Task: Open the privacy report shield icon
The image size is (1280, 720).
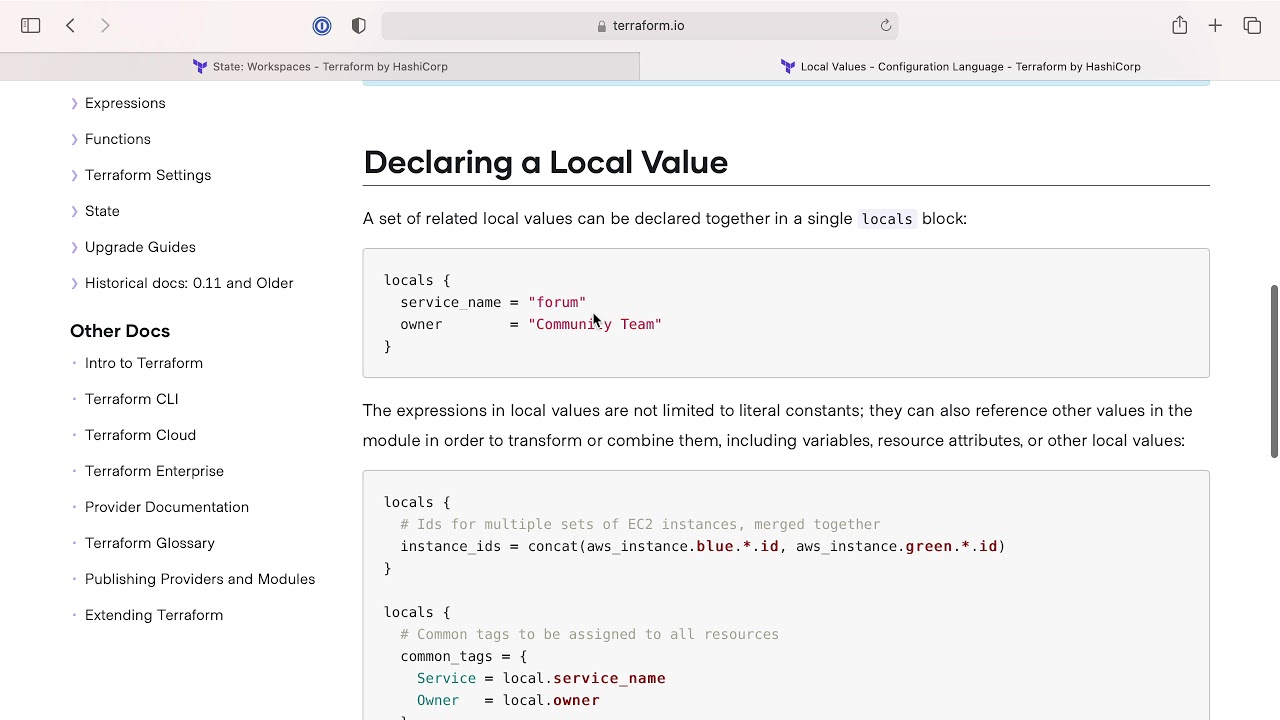Action: pyautogui.click(x=359, y=26)
